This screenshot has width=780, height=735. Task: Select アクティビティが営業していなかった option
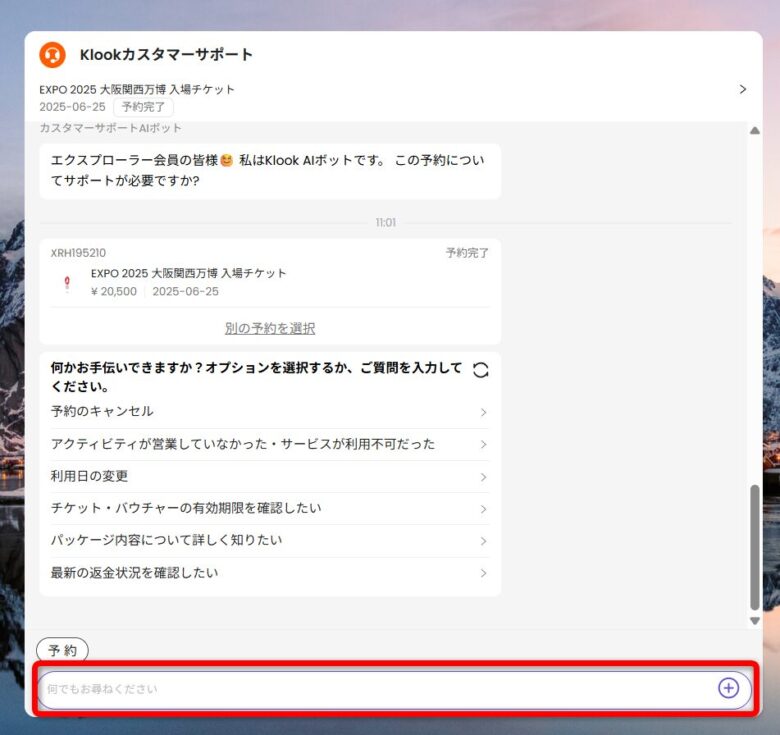[243, 444]
